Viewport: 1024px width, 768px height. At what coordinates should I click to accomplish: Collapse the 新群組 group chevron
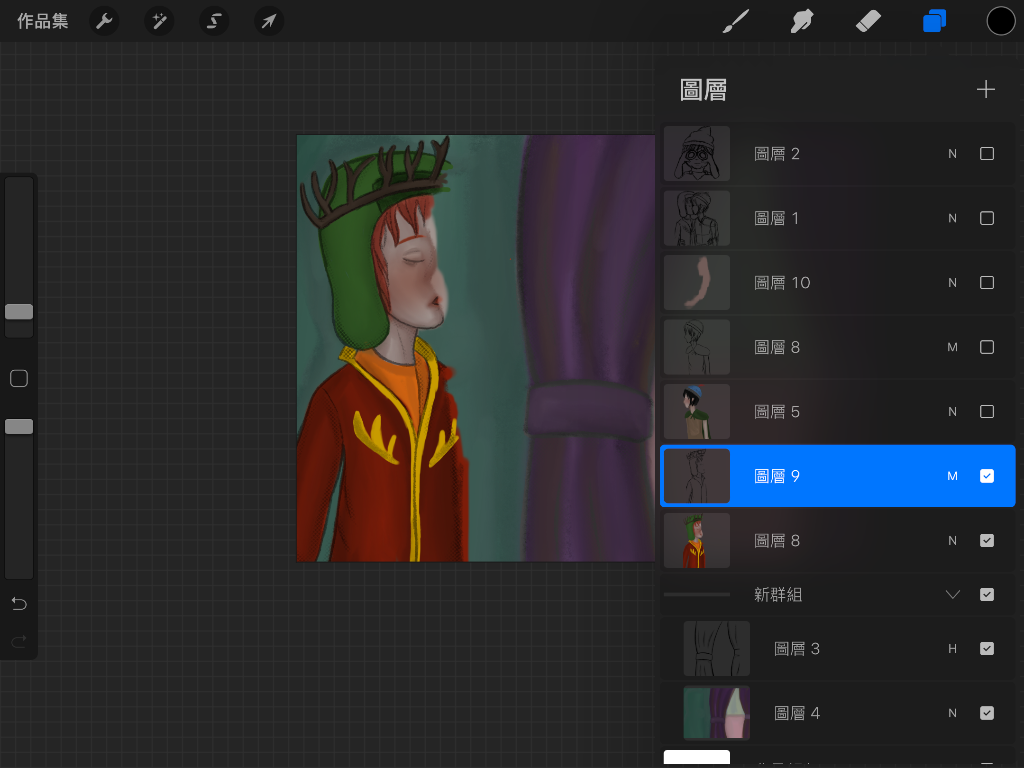coord(953,594)
